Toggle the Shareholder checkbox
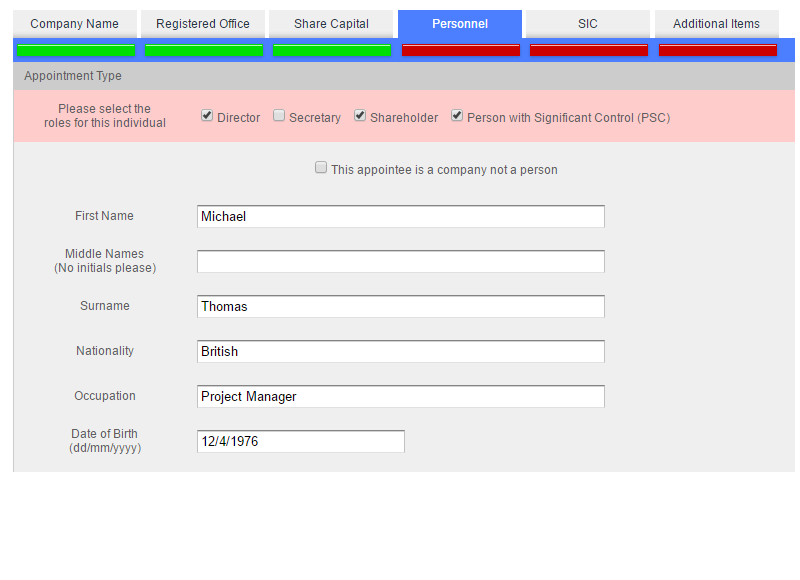The width and height of the screenshot is (800, 580). 360,116
